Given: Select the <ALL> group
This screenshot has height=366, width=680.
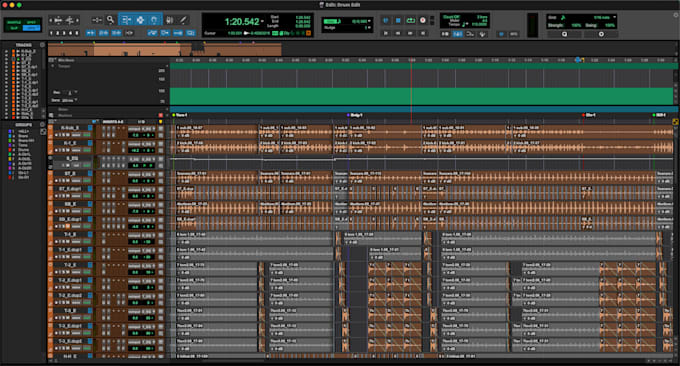Looking at the screenshot, I should [x=23, y=131].
